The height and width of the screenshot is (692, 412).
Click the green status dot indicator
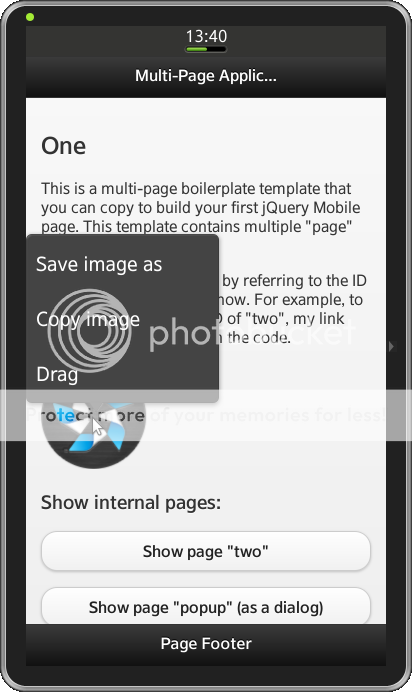(30, 17)
